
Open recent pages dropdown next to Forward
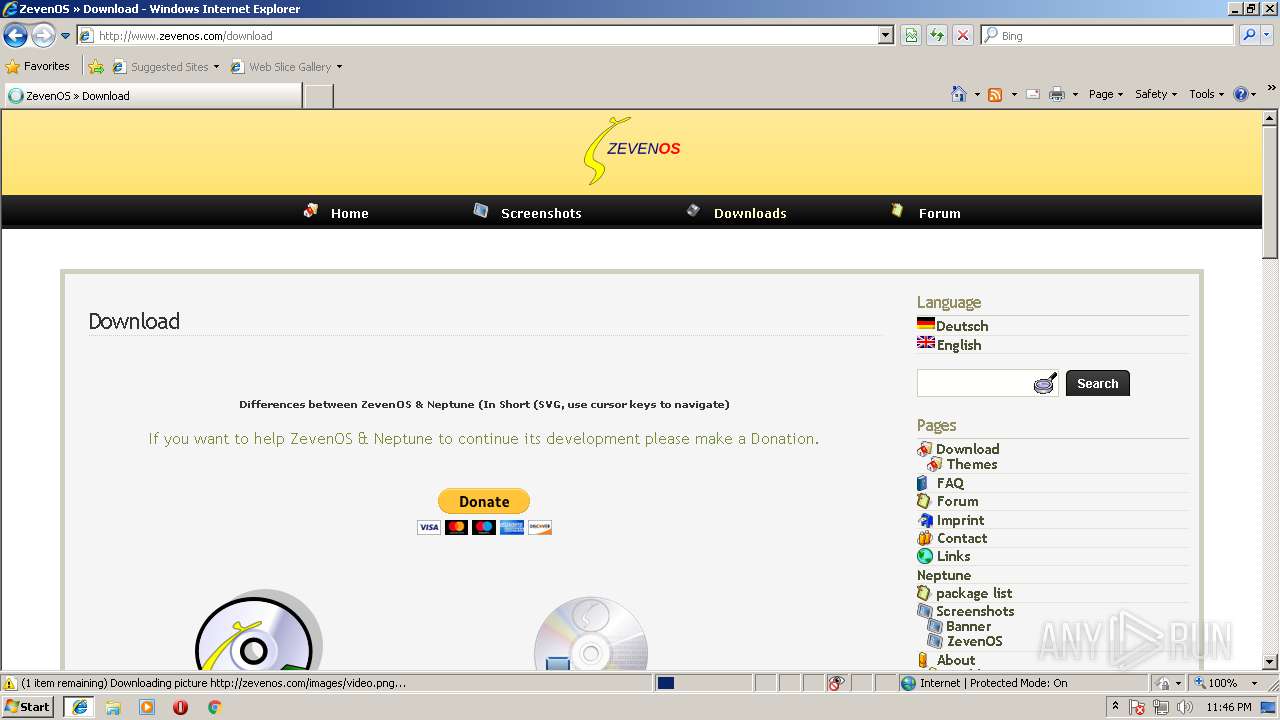pyautogui.click(x=66, y=36)
